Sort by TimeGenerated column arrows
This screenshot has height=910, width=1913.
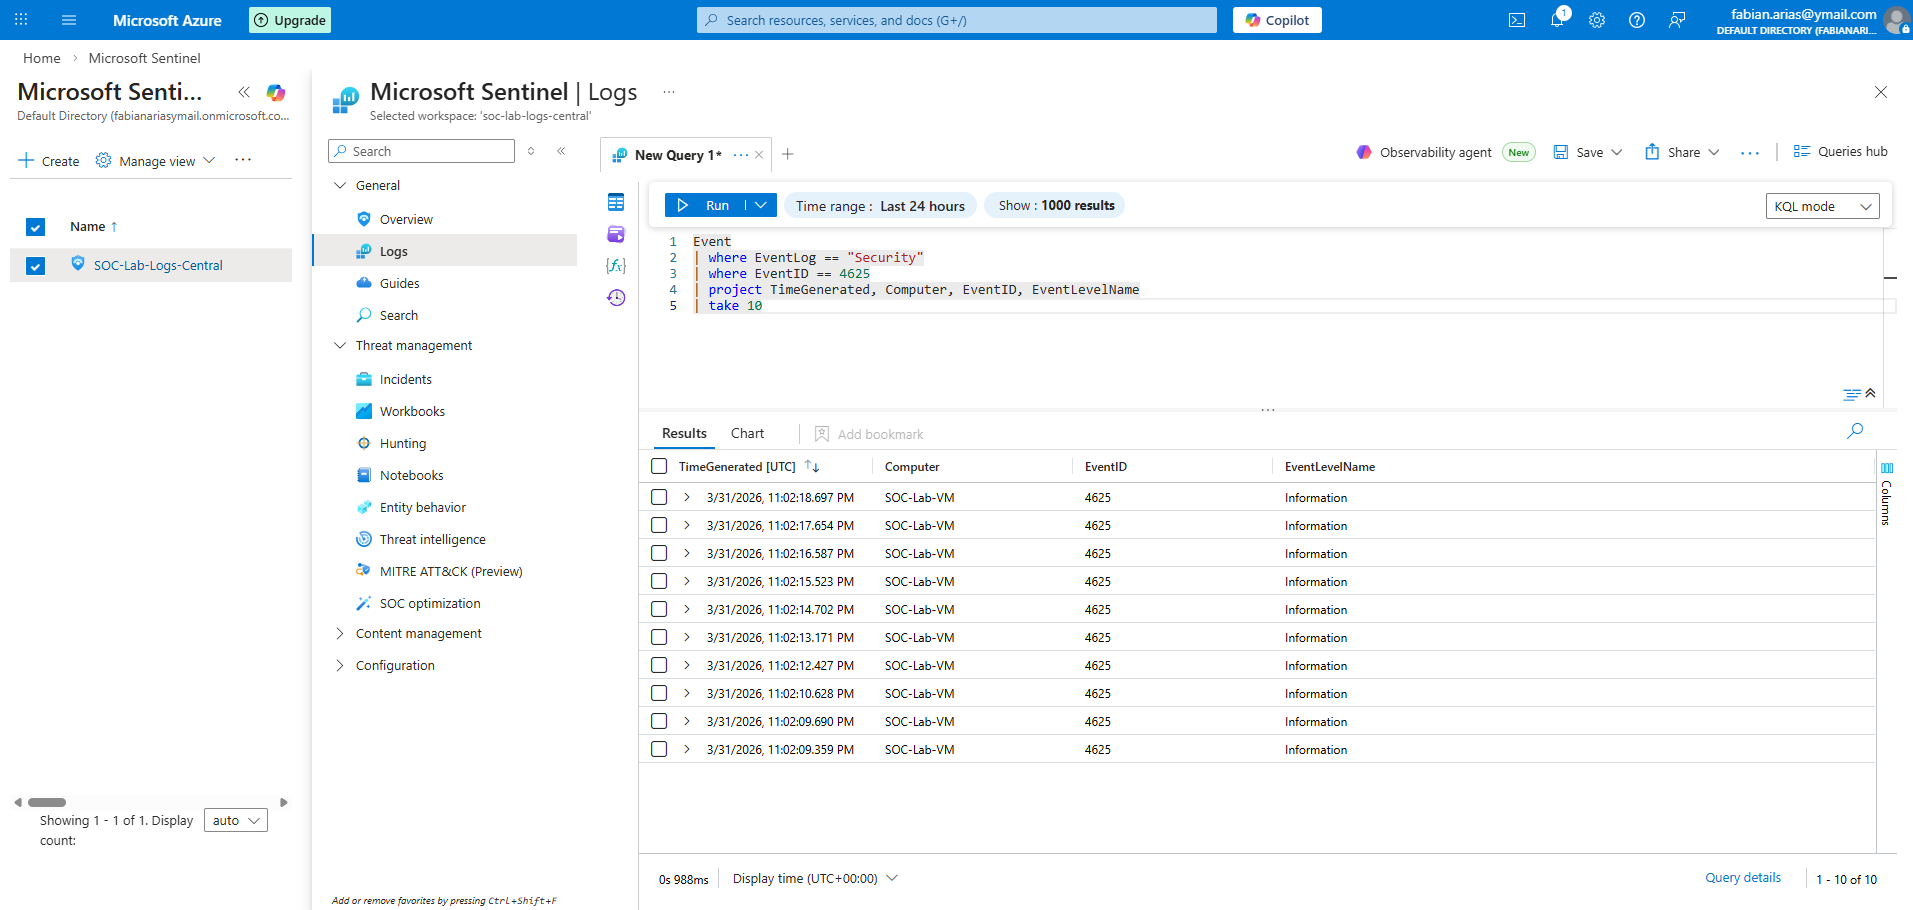[812, 467]
